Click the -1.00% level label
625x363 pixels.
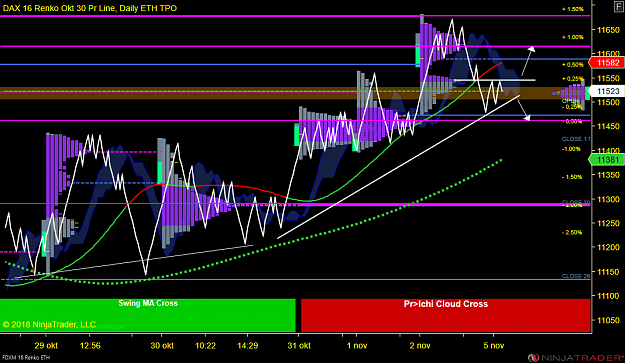[571, 149]
